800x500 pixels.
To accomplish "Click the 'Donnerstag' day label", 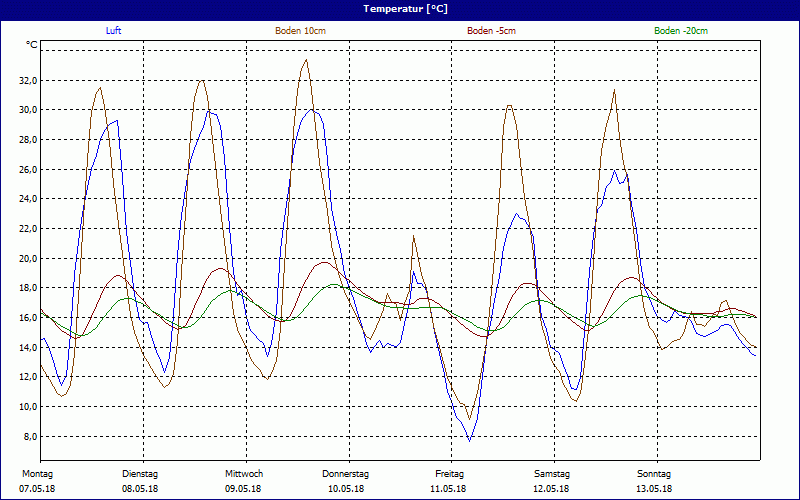I will pos(345,474).
